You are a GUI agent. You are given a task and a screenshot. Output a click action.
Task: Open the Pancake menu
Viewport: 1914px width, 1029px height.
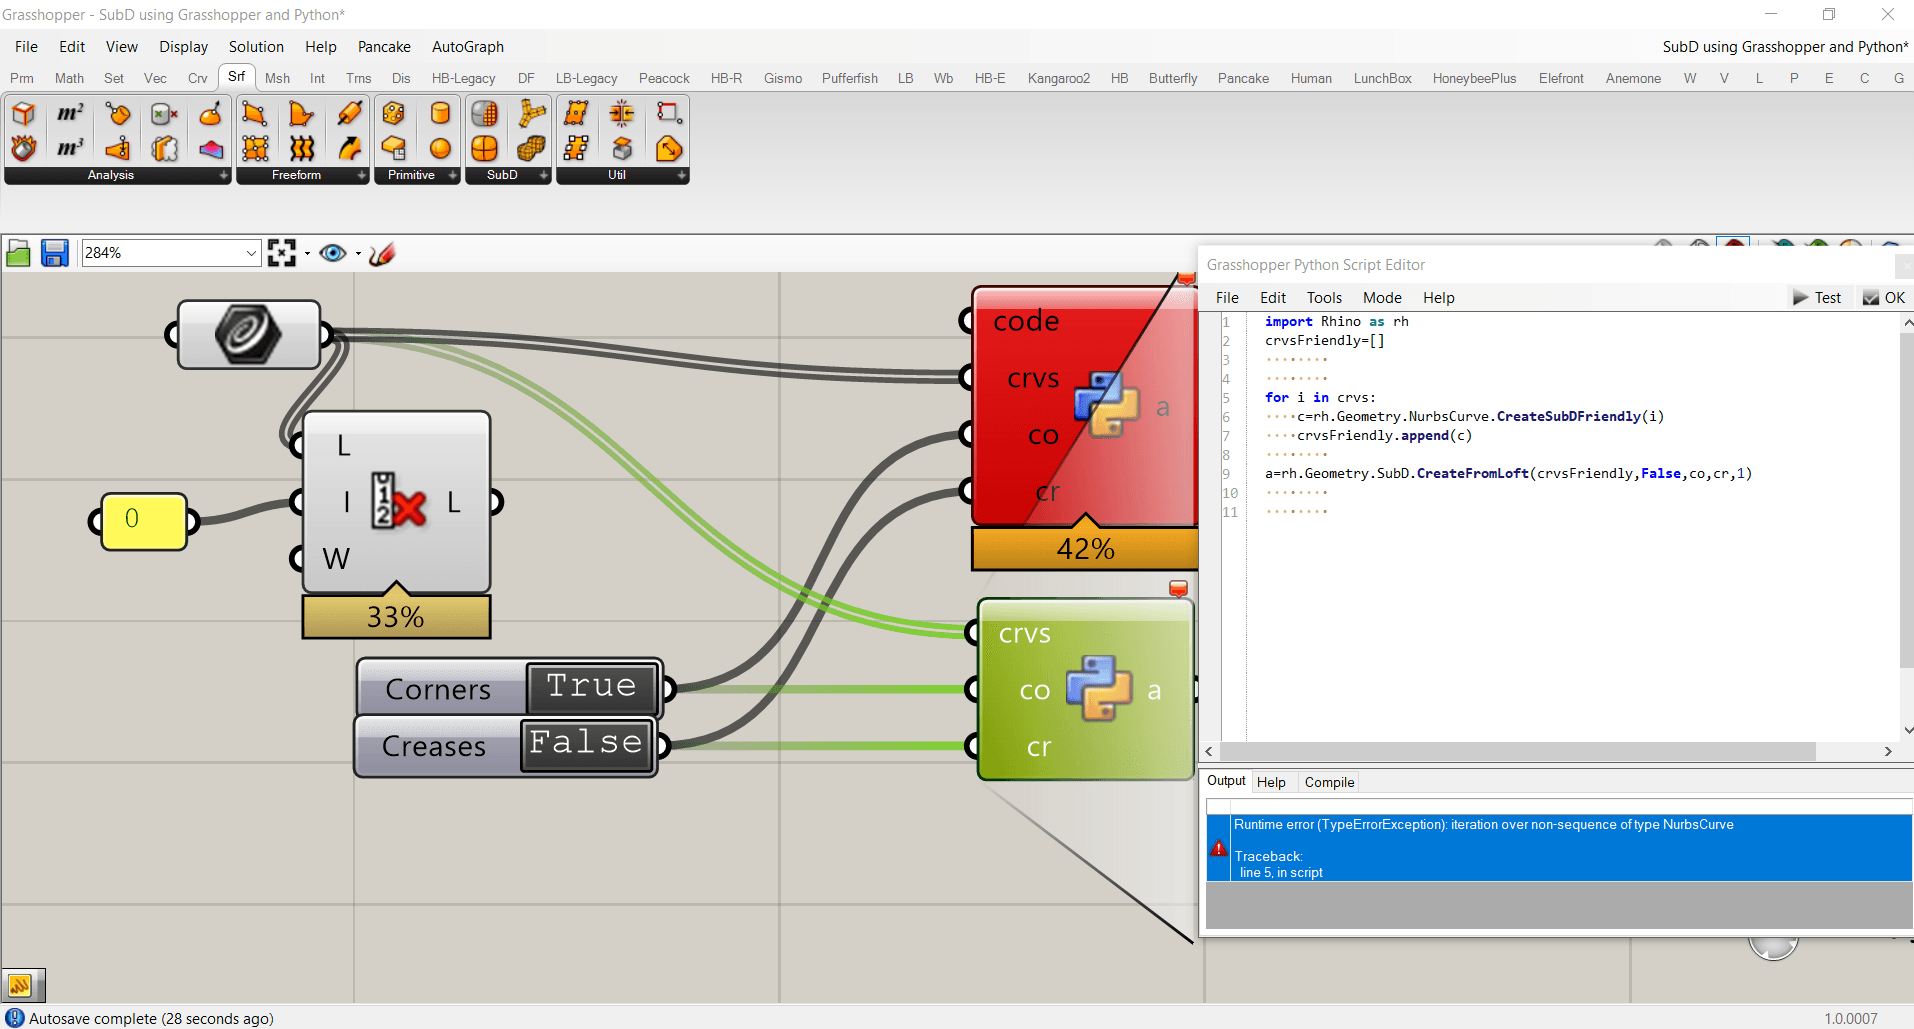(x=384, y=47)
